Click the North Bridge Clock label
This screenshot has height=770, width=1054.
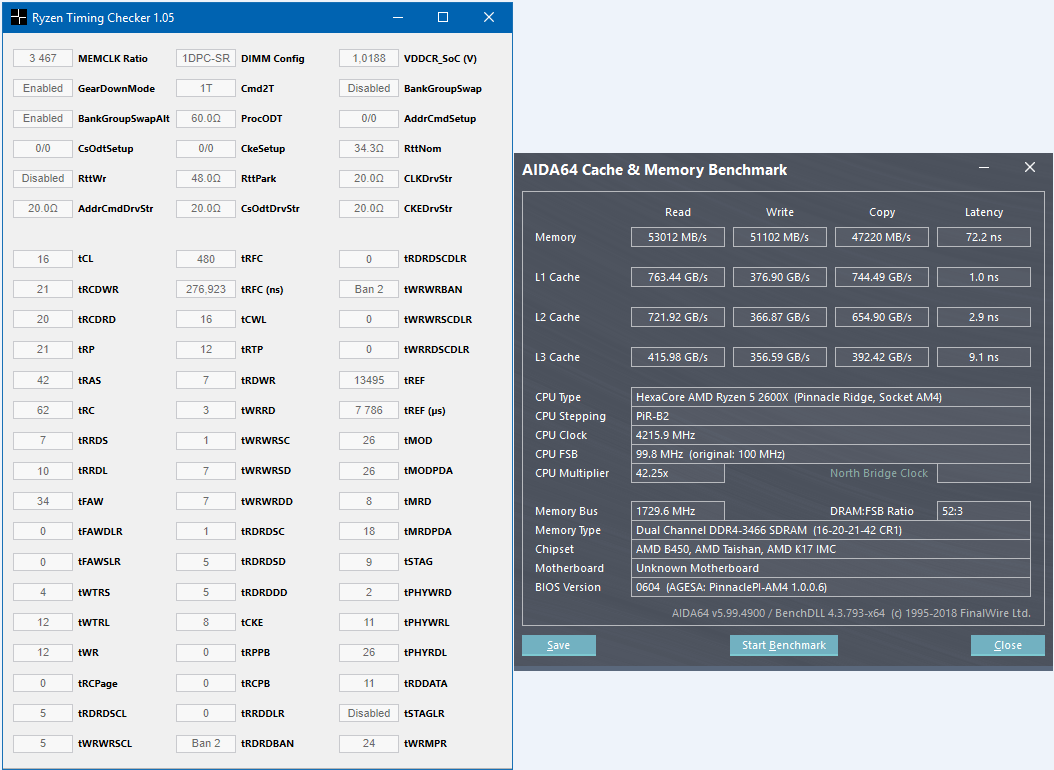pos(879,473)
